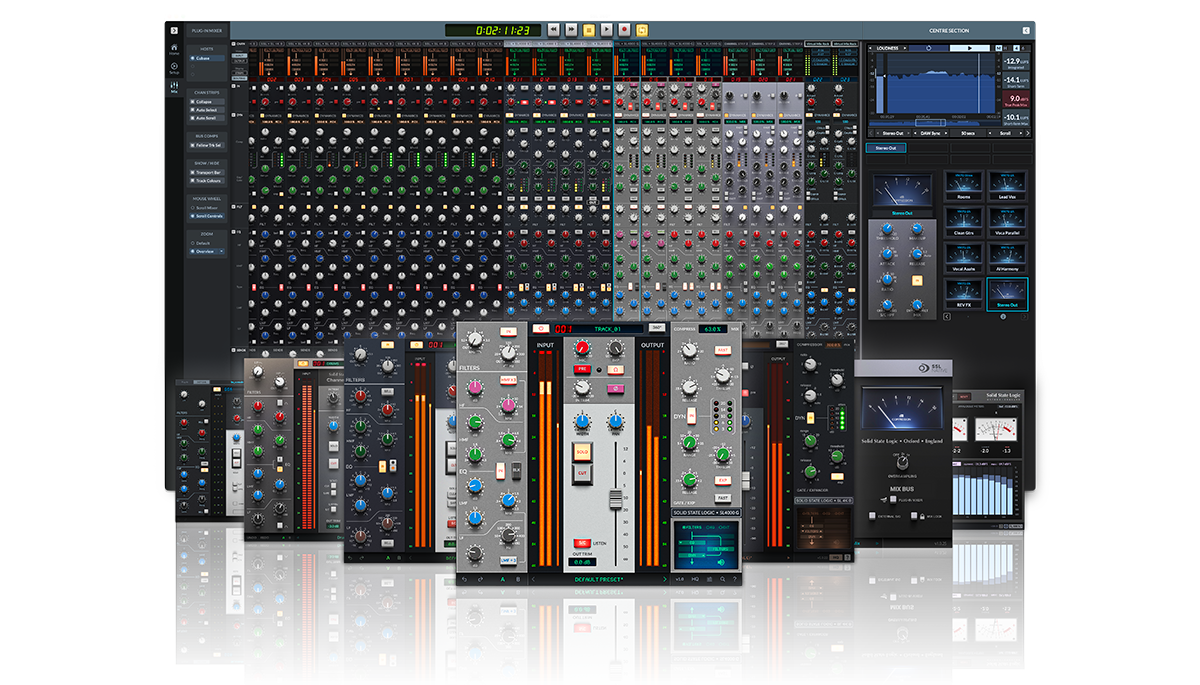The width and height of the screenshot is (1200, 685).
Task: Select the Stereo Out tab in centre section
Action: point(888,148)
